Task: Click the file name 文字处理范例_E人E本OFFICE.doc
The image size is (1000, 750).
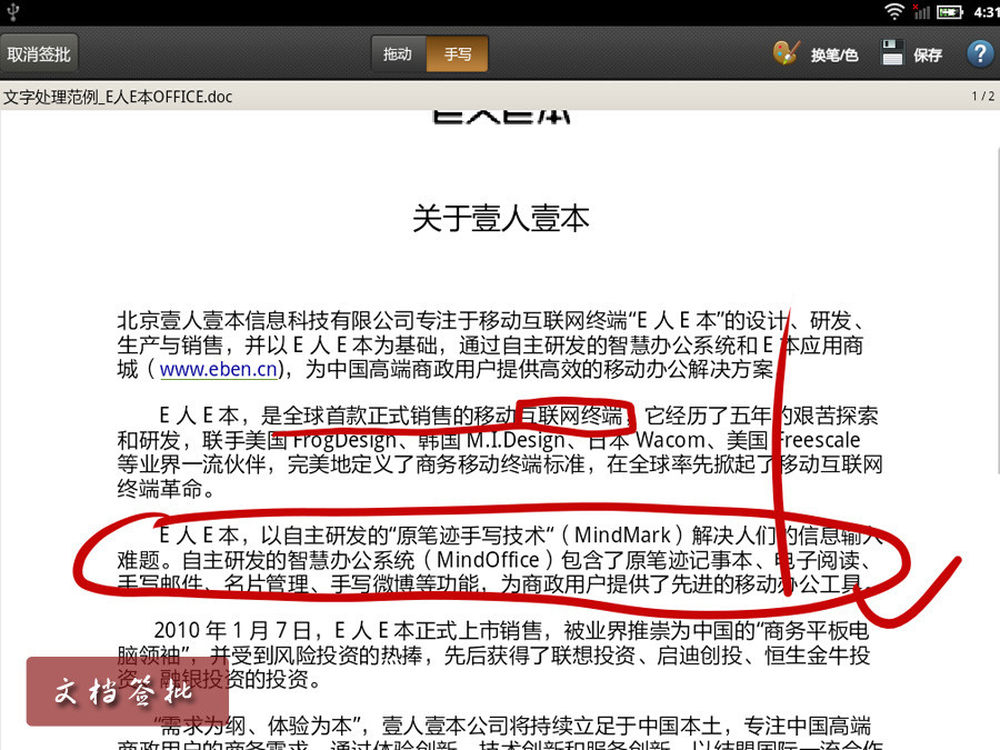Action: 118,97
